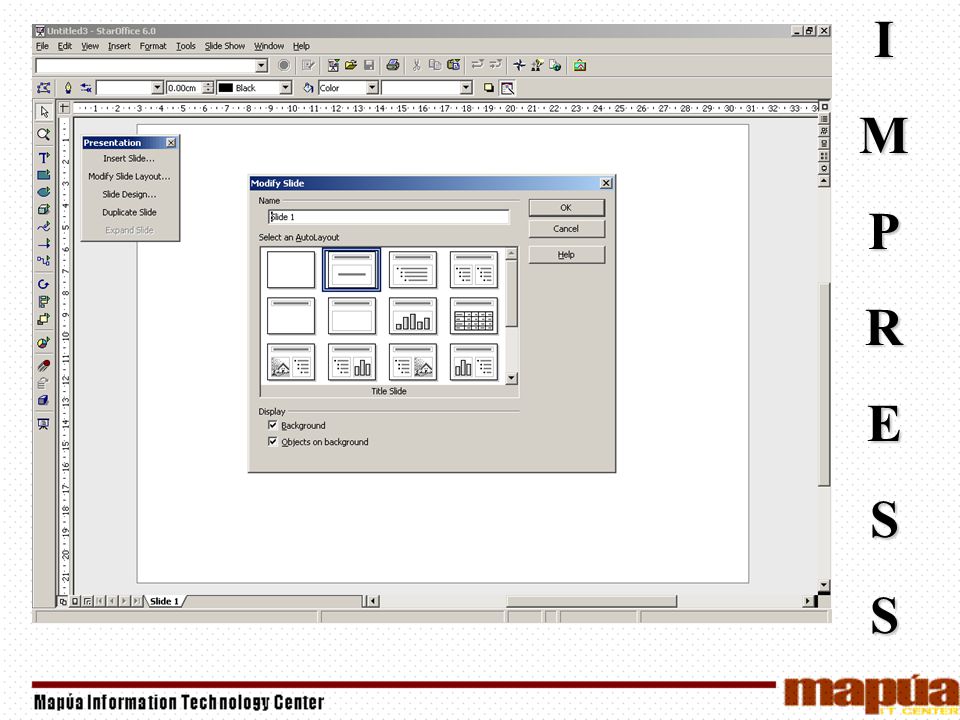Image resolution: width=960 pixels, height=720 pixels.
Task: Click in the slide Name input field
Action: click(x=389, y=217)
